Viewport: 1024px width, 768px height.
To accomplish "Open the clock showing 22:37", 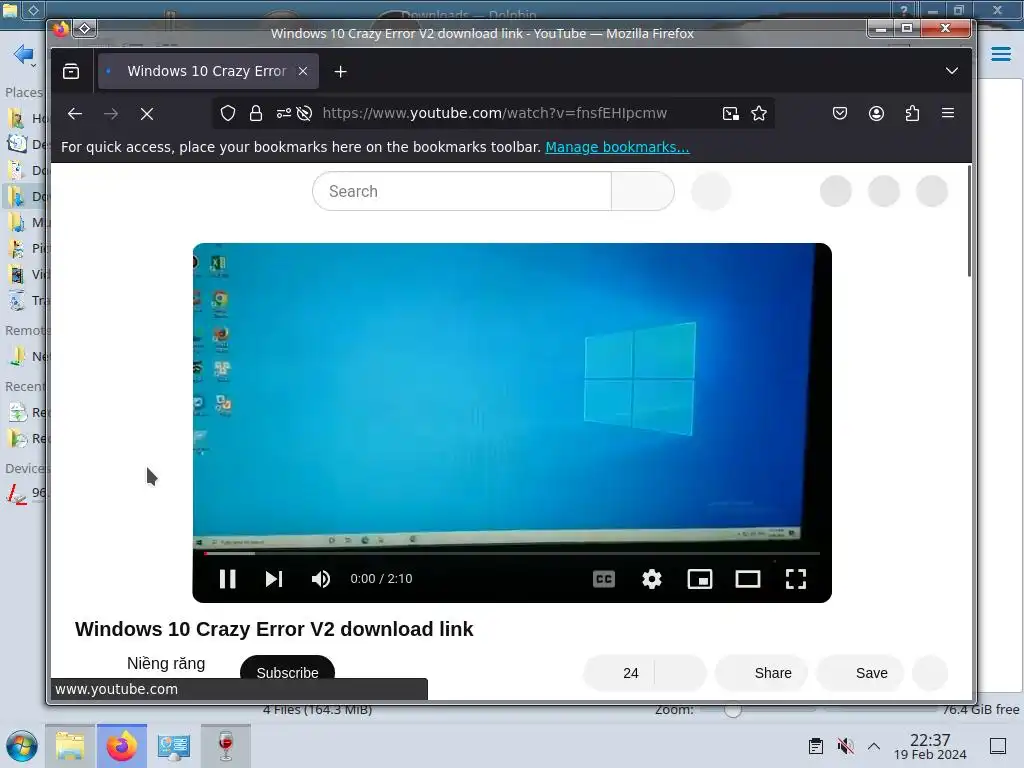I will [x=930, y=746].
